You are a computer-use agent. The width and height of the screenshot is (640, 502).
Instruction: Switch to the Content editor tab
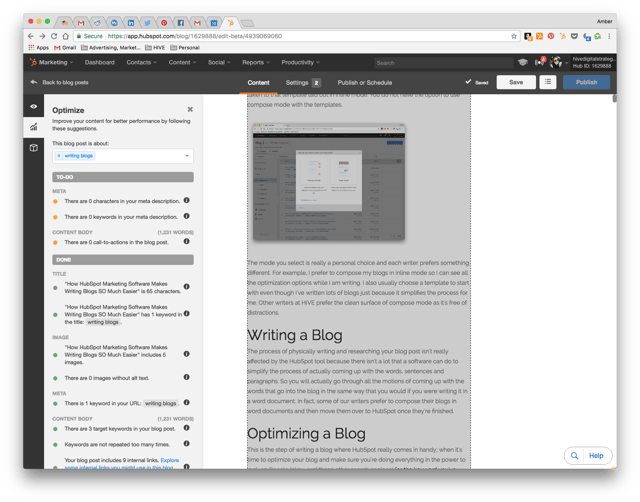pos(258,82)
